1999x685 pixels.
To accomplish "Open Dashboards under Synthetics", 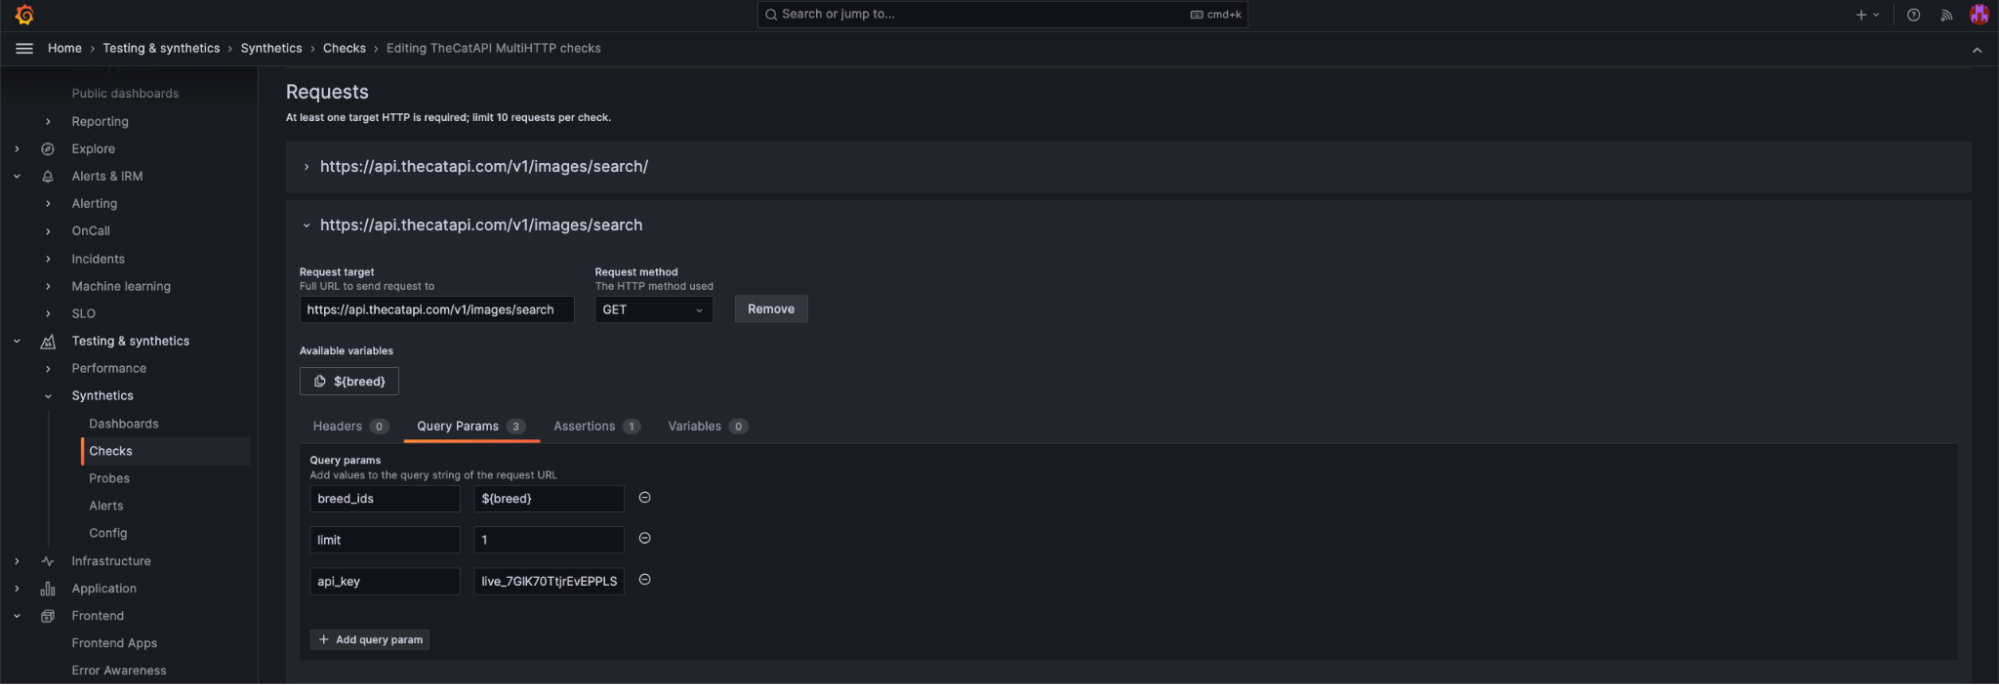I will pyautogui.click(x=124, y=424).
